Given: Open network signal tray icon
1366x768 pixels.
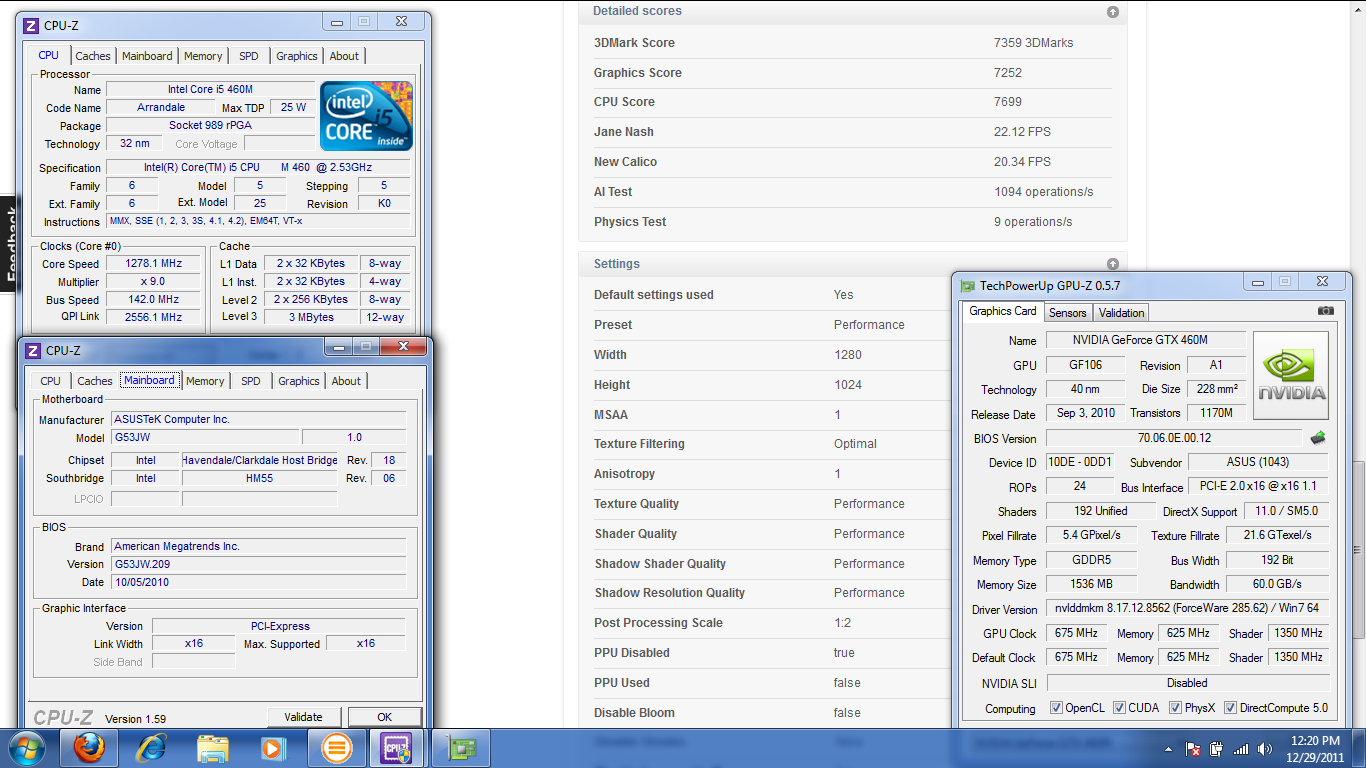Looking at the screenshot, I should [1241, 749].
